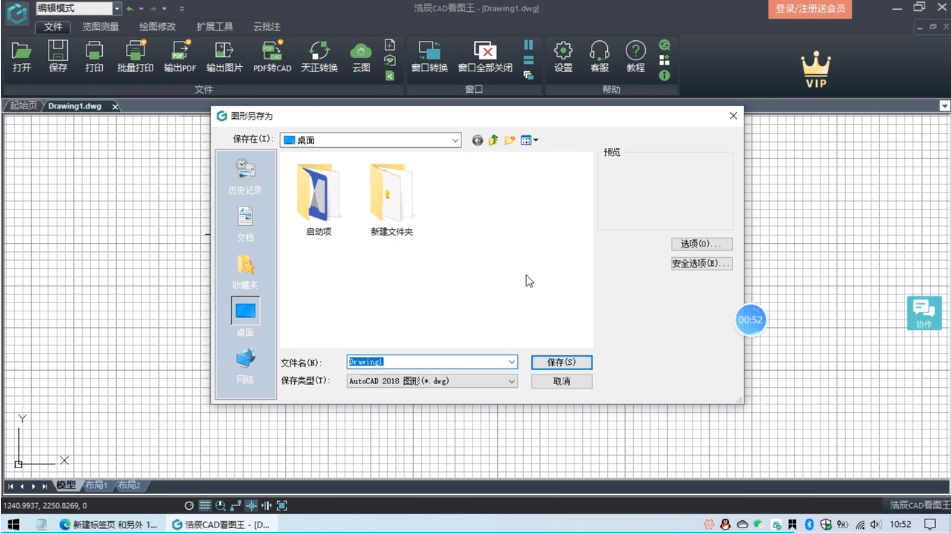
Task: Go back using dialog back arrow icon
Action: coord(477,140)
